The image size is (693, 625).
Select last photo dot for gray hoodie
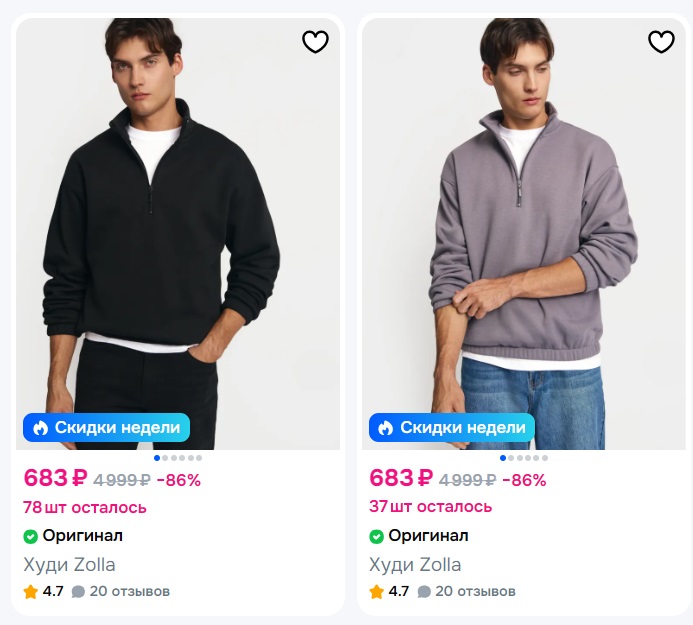click(545, 458)
